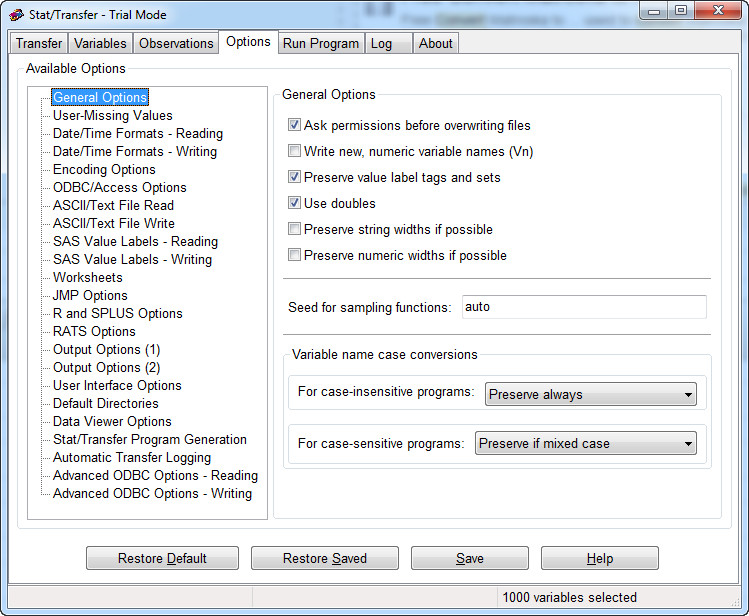Open ASCII/Text File Write options
749x616 pixels.
[114, 223]
